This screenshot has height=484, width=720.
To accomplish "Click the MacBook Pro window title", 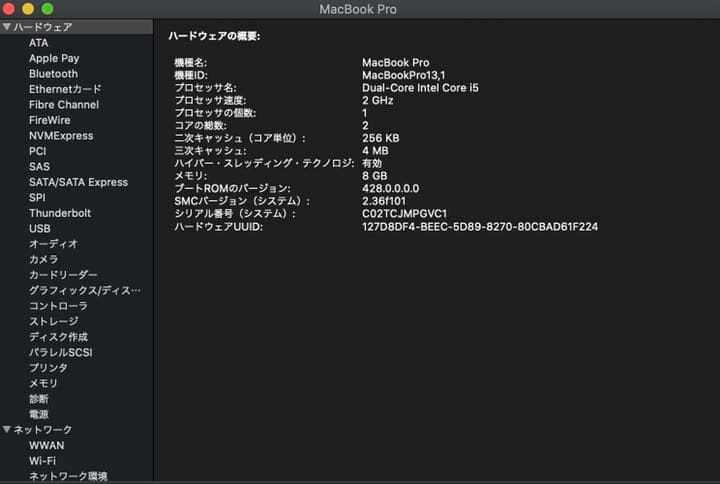I will (x=358, y=9).
